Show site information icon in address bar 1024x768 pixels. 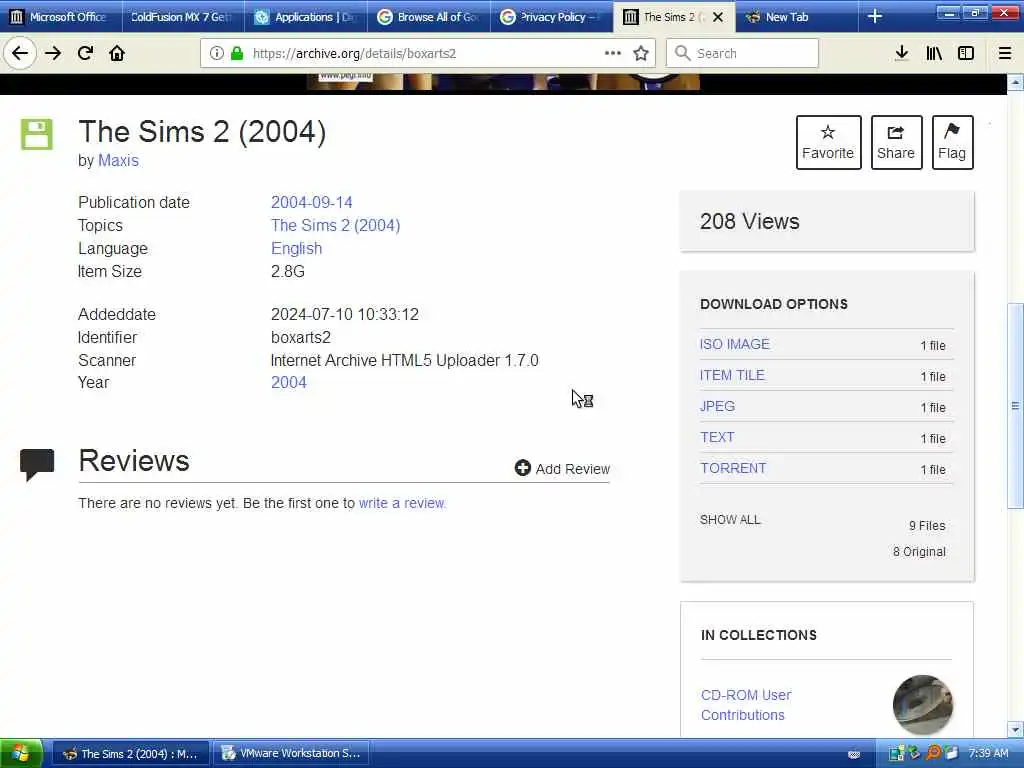pos(216,54)
